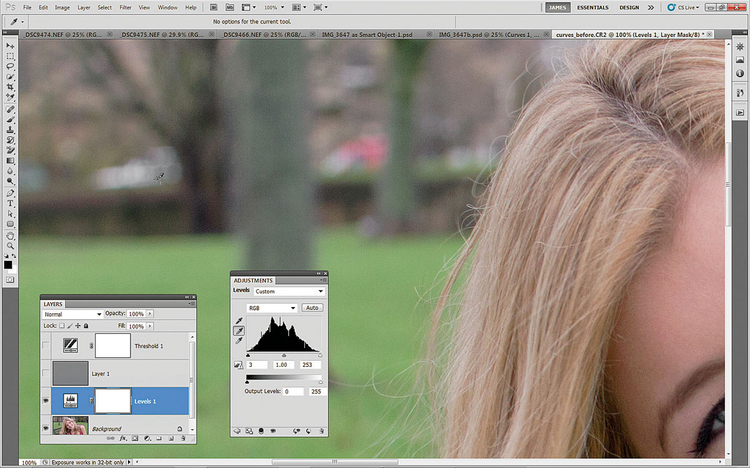Toggle adjustment visibility eye in Adjustments panel

pyautogui.click(x=273, y=431)
